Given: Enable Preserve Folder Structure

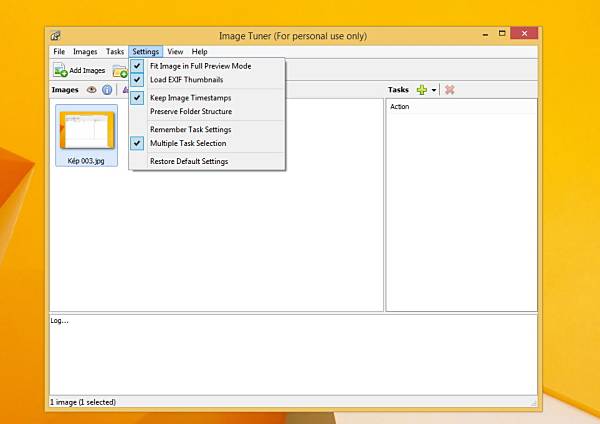Looking at the screenshot, I should coord(208,111).
